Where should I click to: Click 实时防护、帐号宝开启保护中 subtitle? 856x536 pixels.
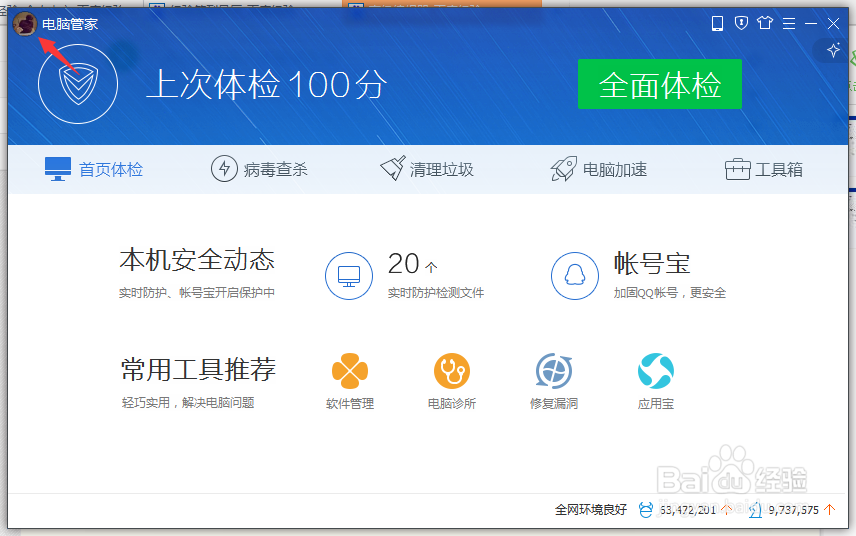[x=197, y=293]
